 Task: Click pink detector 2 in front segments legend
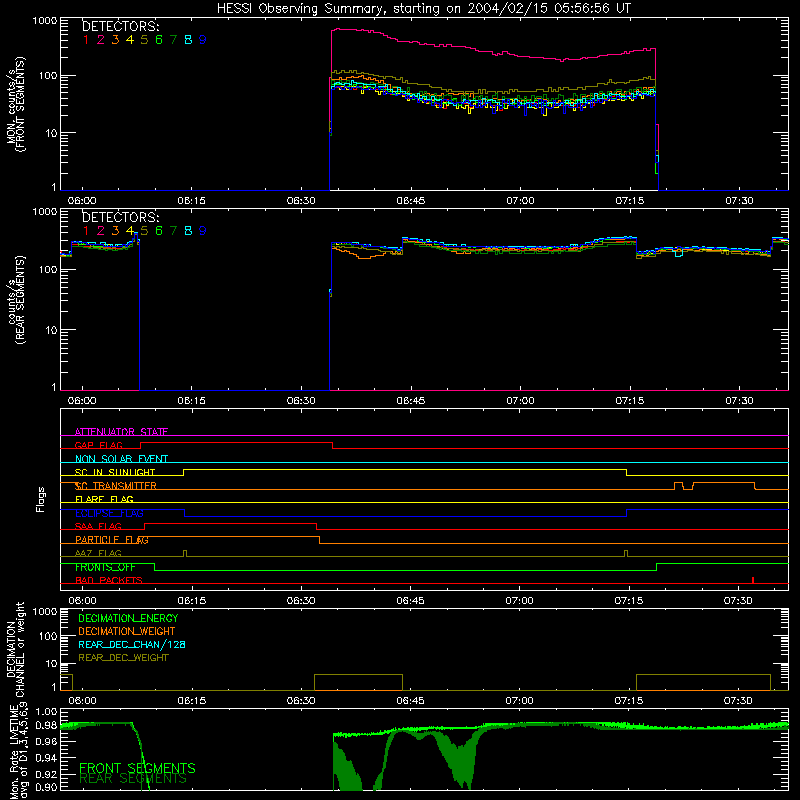pos(101,40)
